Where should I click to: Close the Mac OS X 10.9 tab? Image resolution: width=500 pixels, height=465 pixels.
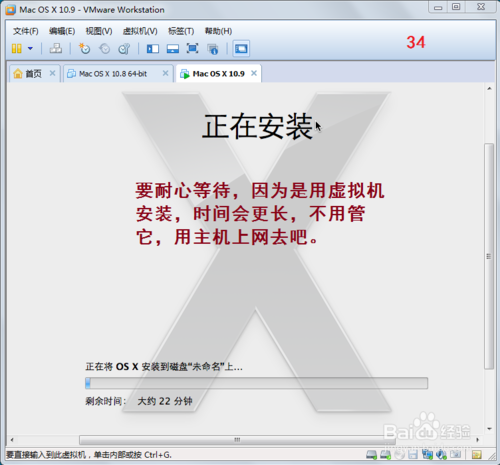tap(254, 73)
